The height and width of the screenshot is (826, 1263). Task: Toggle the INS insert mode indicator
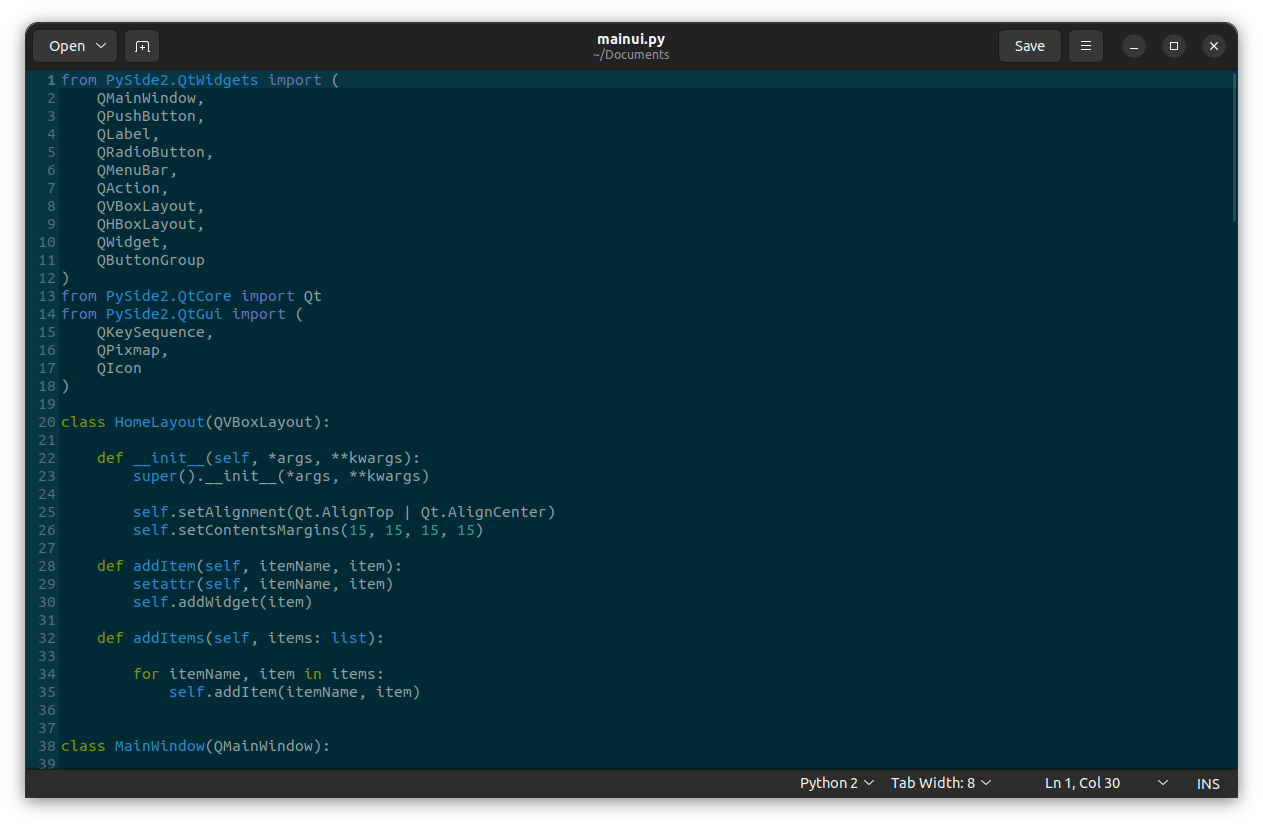click(1208, 783)
